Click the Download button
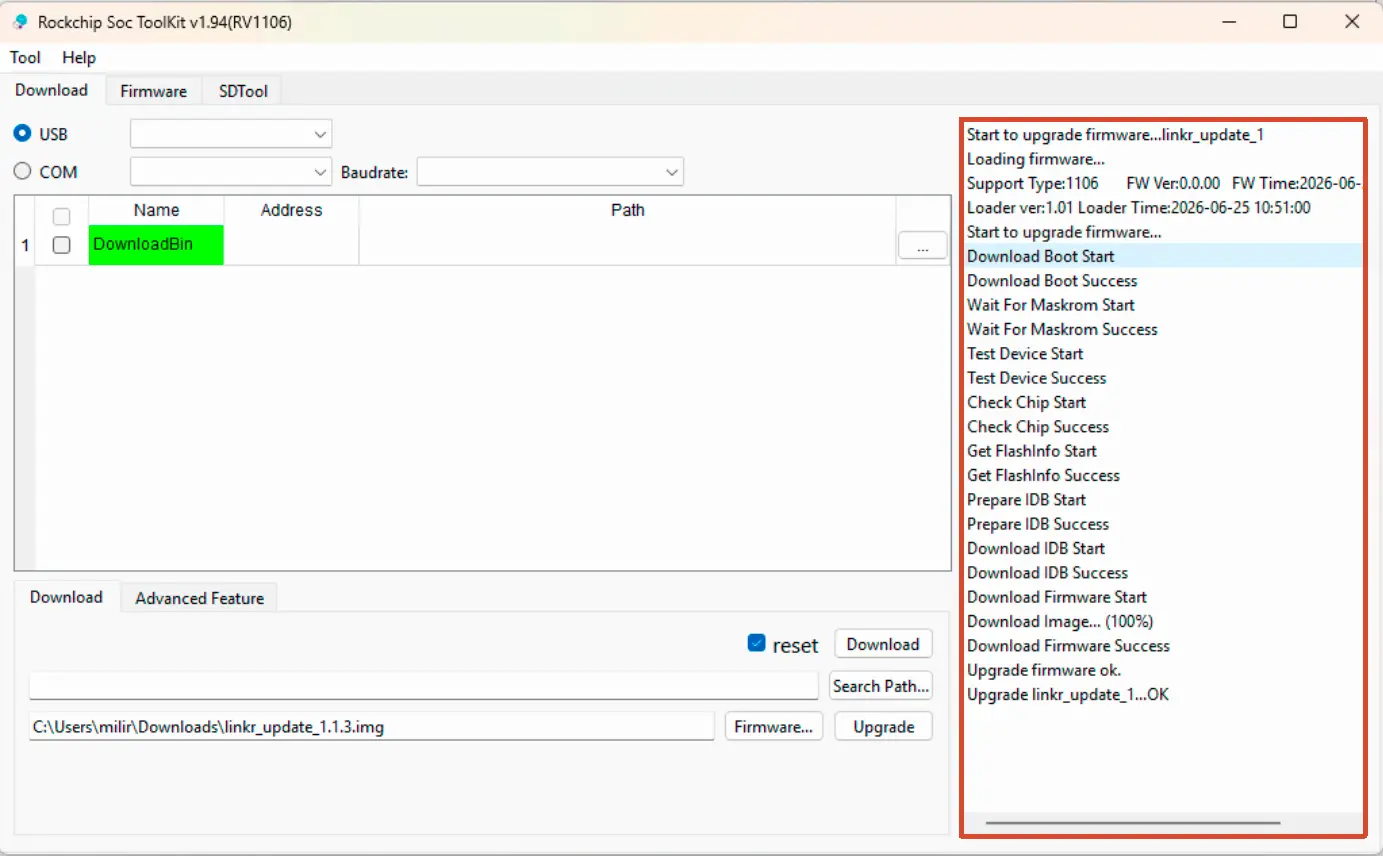 (x=883, y=644)
